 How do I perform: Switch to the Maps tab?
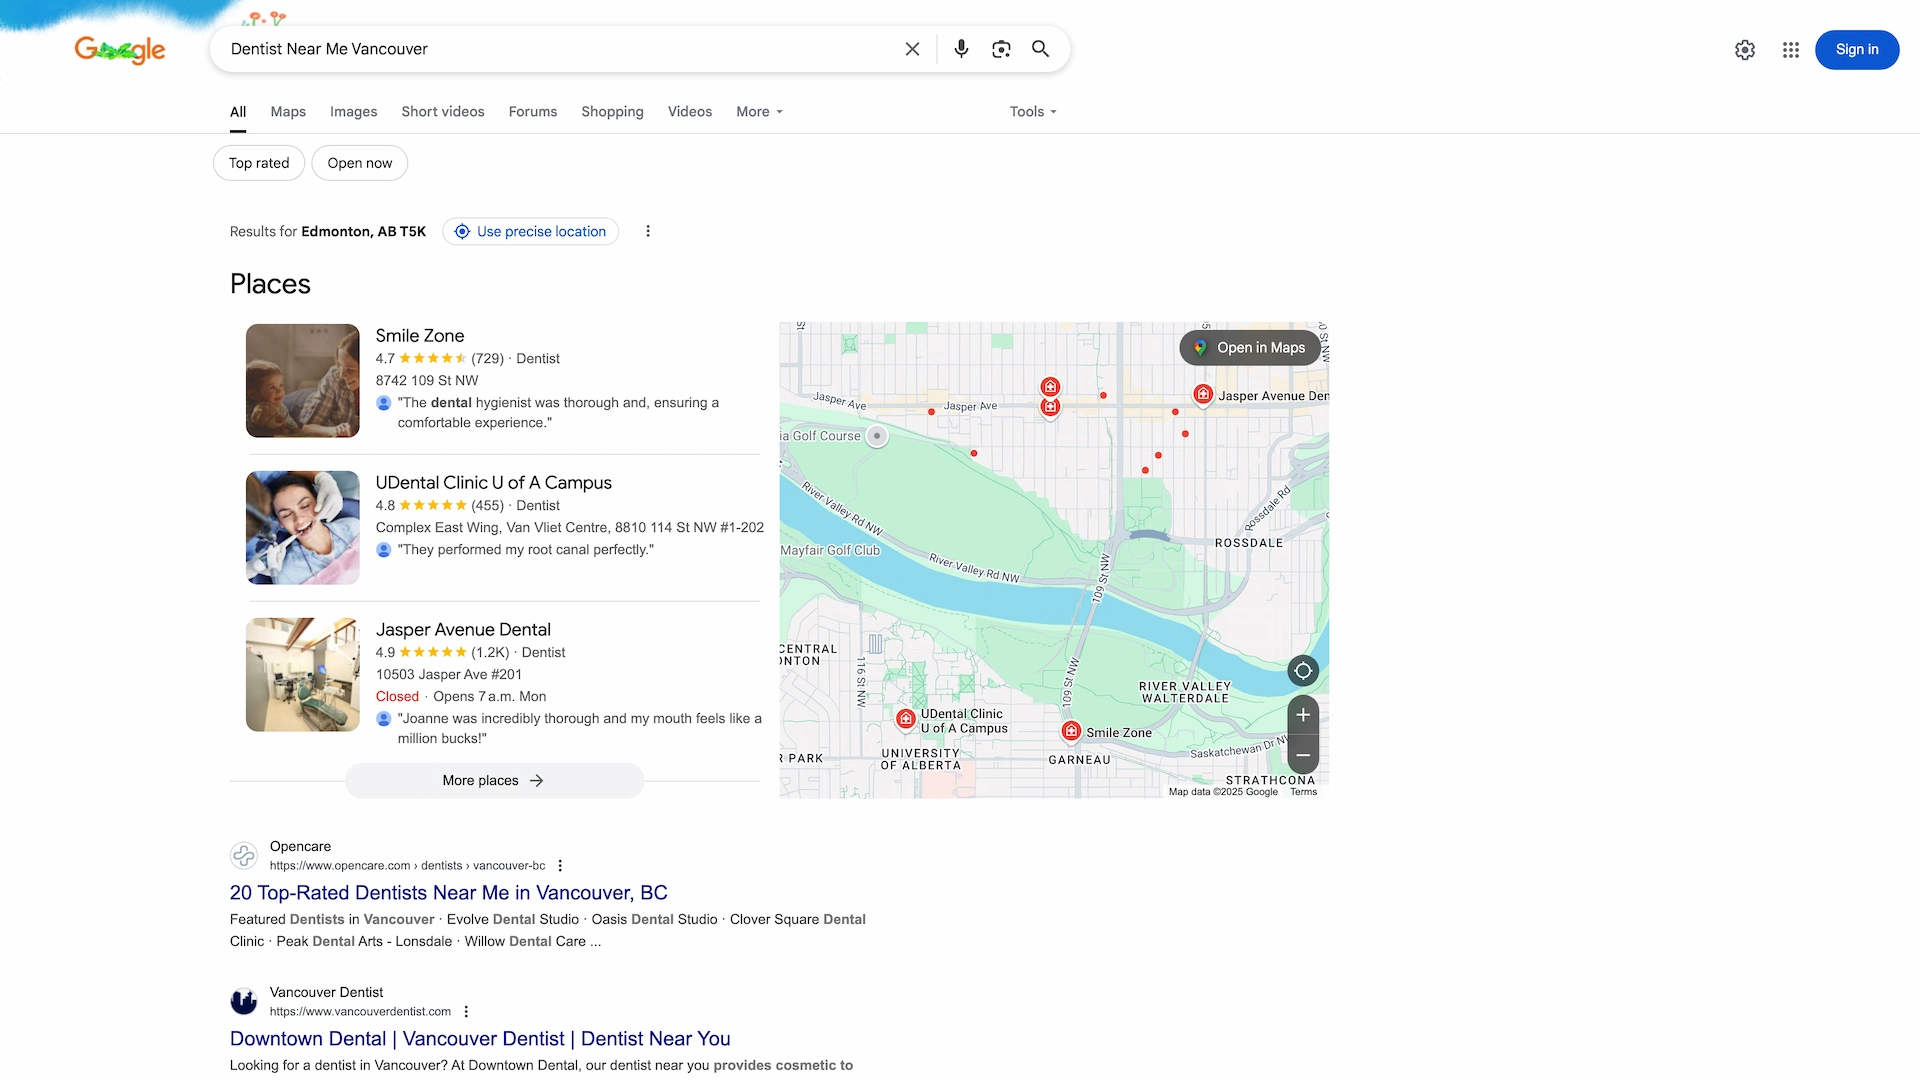288,112
